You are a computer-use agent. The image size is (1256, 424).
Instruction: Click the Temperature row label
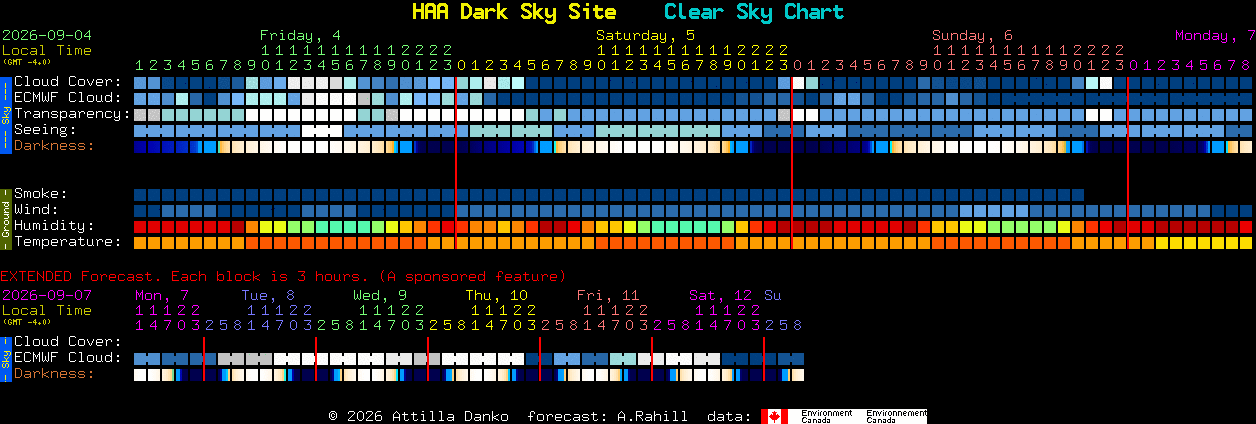point(68,241)
